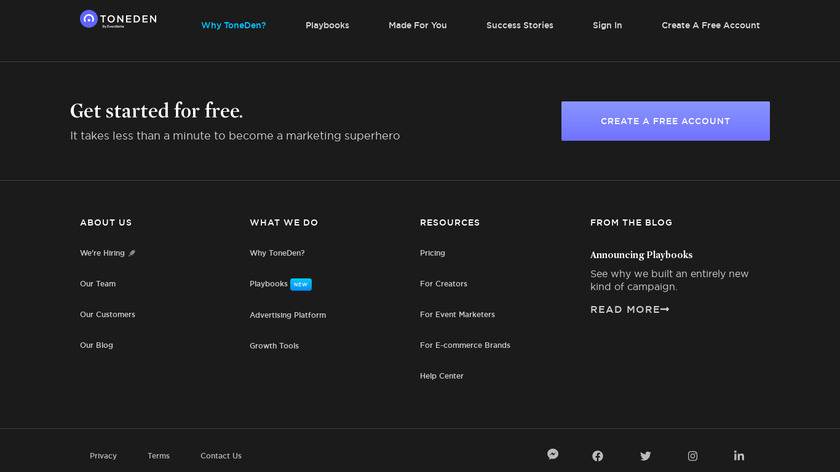
Task: Click Why ToneDen? under What We Do
Action: coord(277,253)
